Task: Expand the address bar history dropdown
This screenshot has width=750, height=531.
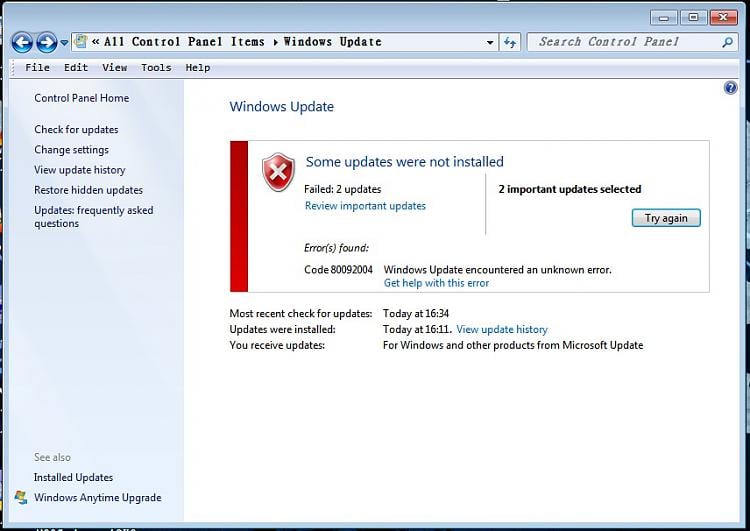Action: [x=490, y=42]
